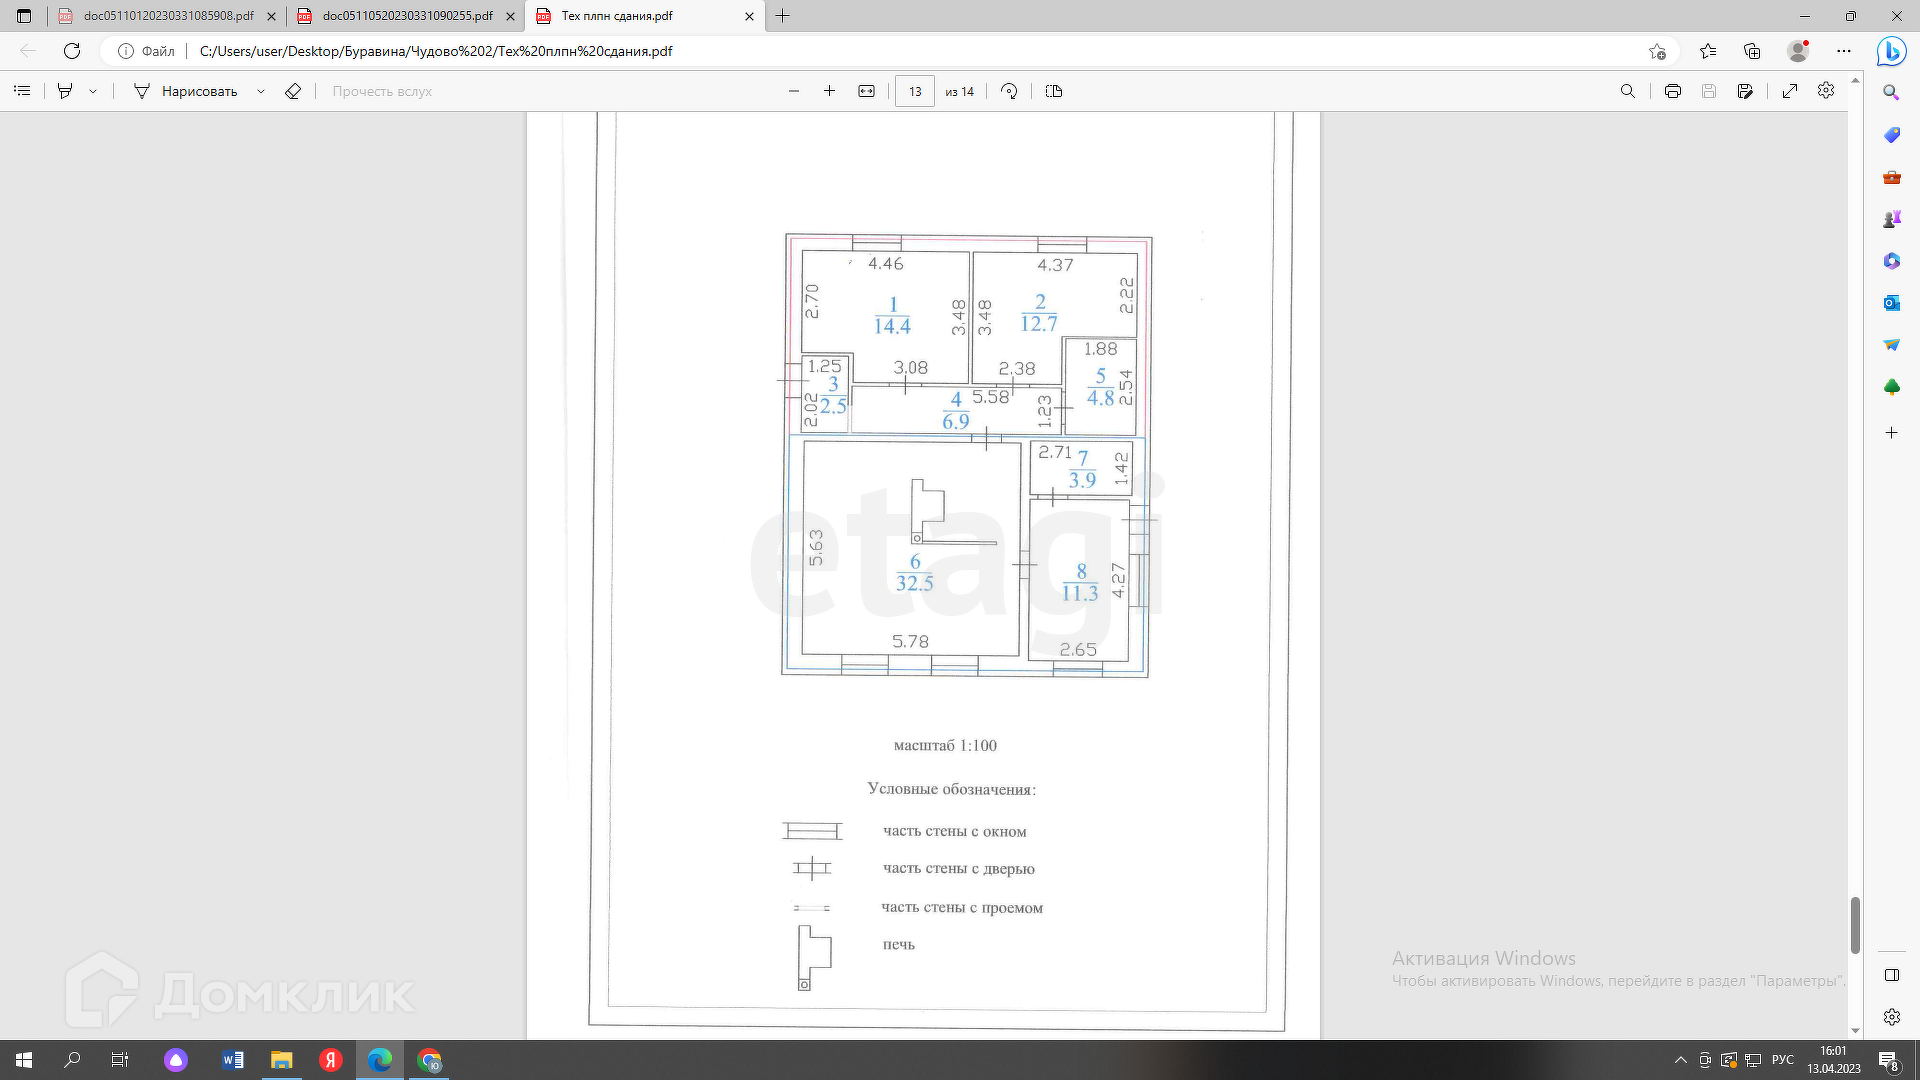This screenshot has width=1920, height=1080.
Task: Open the browser Settings and more menu
Action: coord(1843,51)
